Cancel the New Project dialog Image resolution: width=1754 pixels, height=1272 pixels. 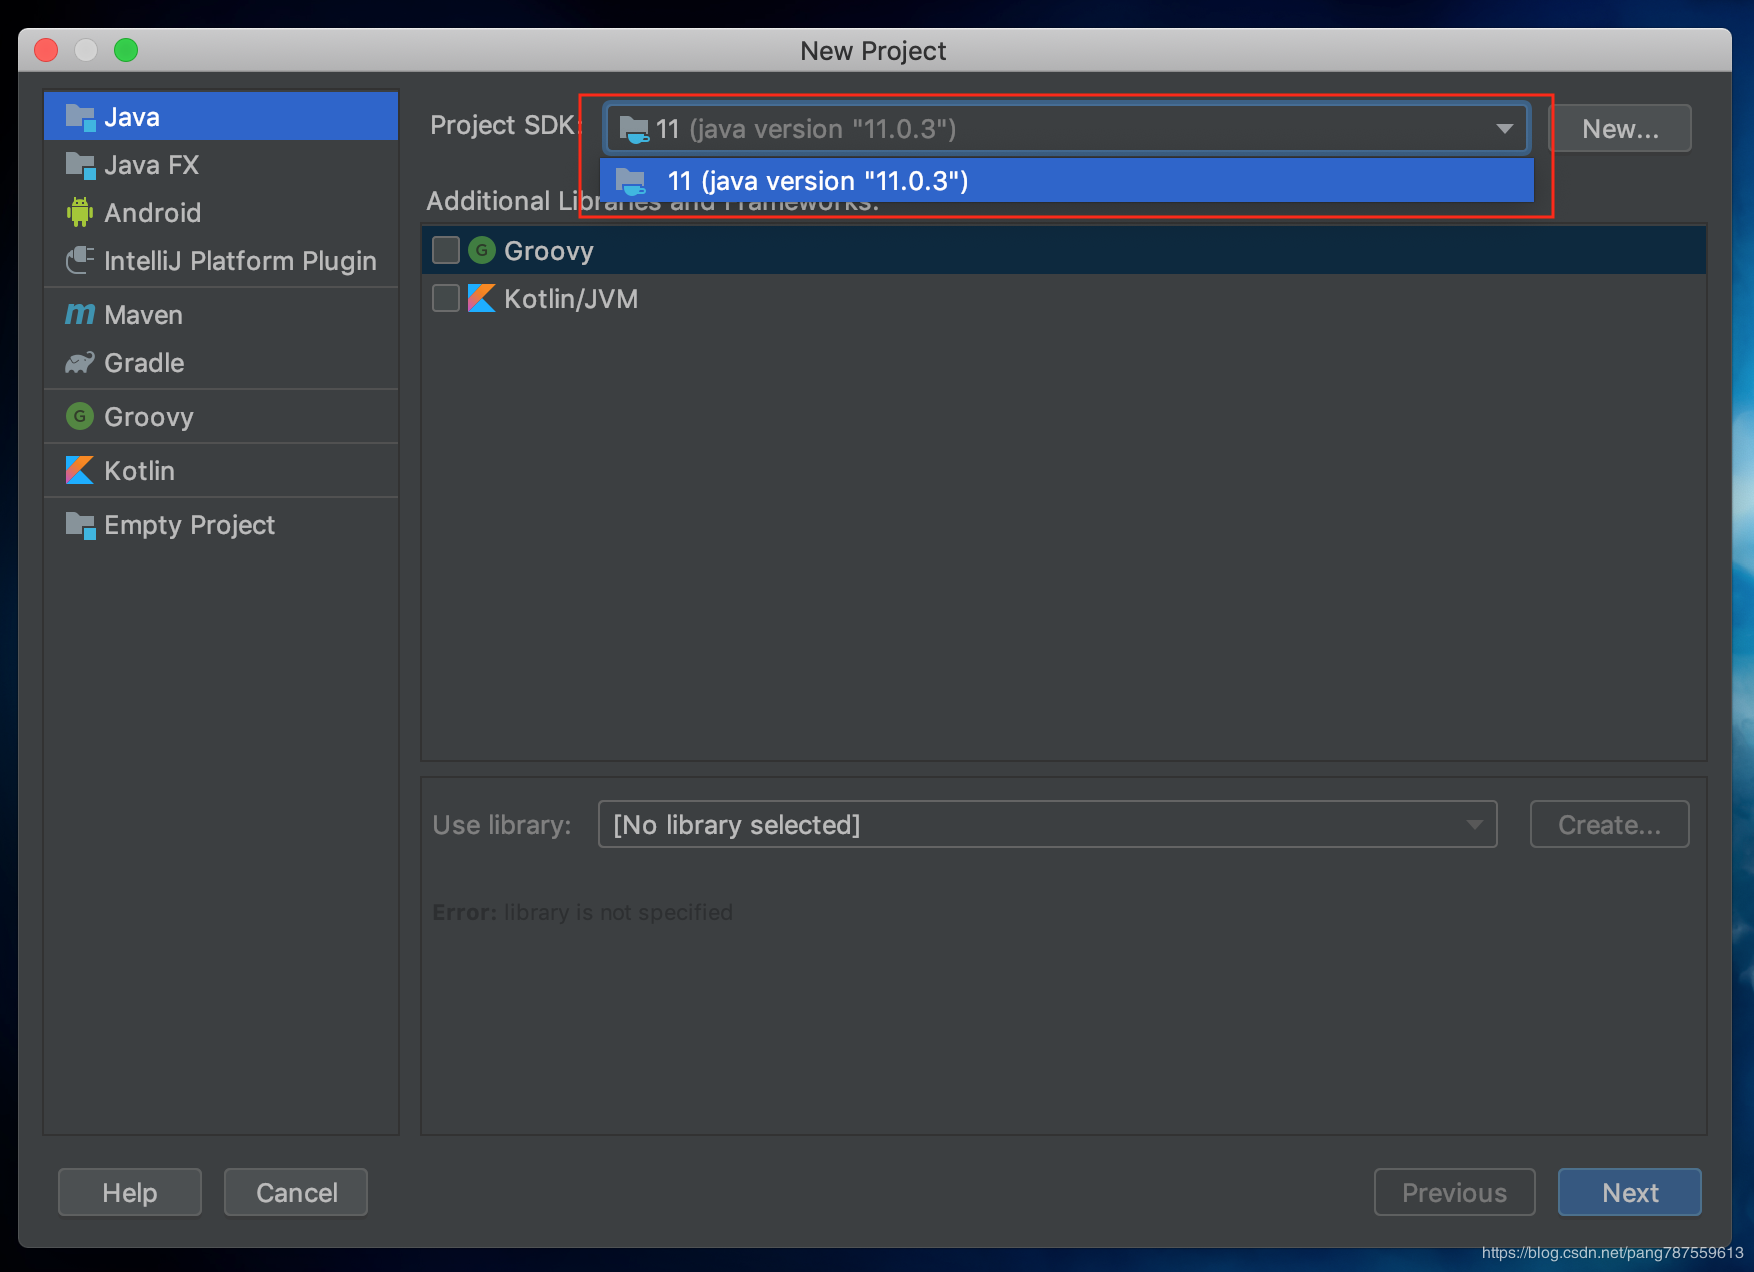[296, 1192]
